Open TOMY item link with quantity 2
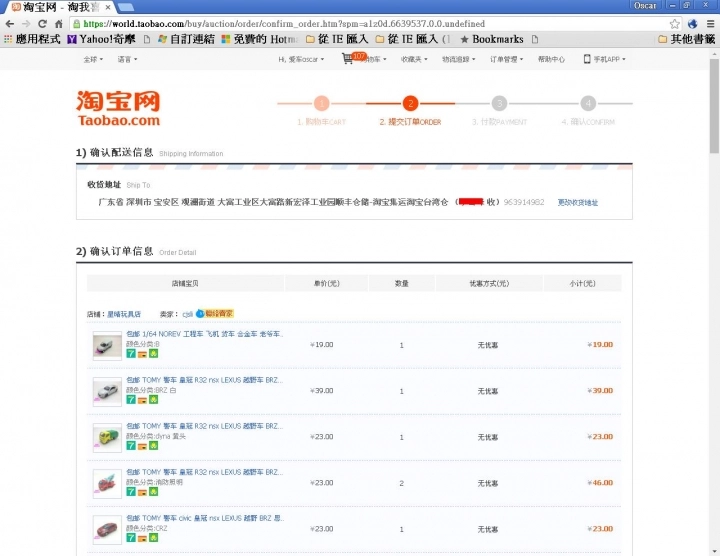 205,472
